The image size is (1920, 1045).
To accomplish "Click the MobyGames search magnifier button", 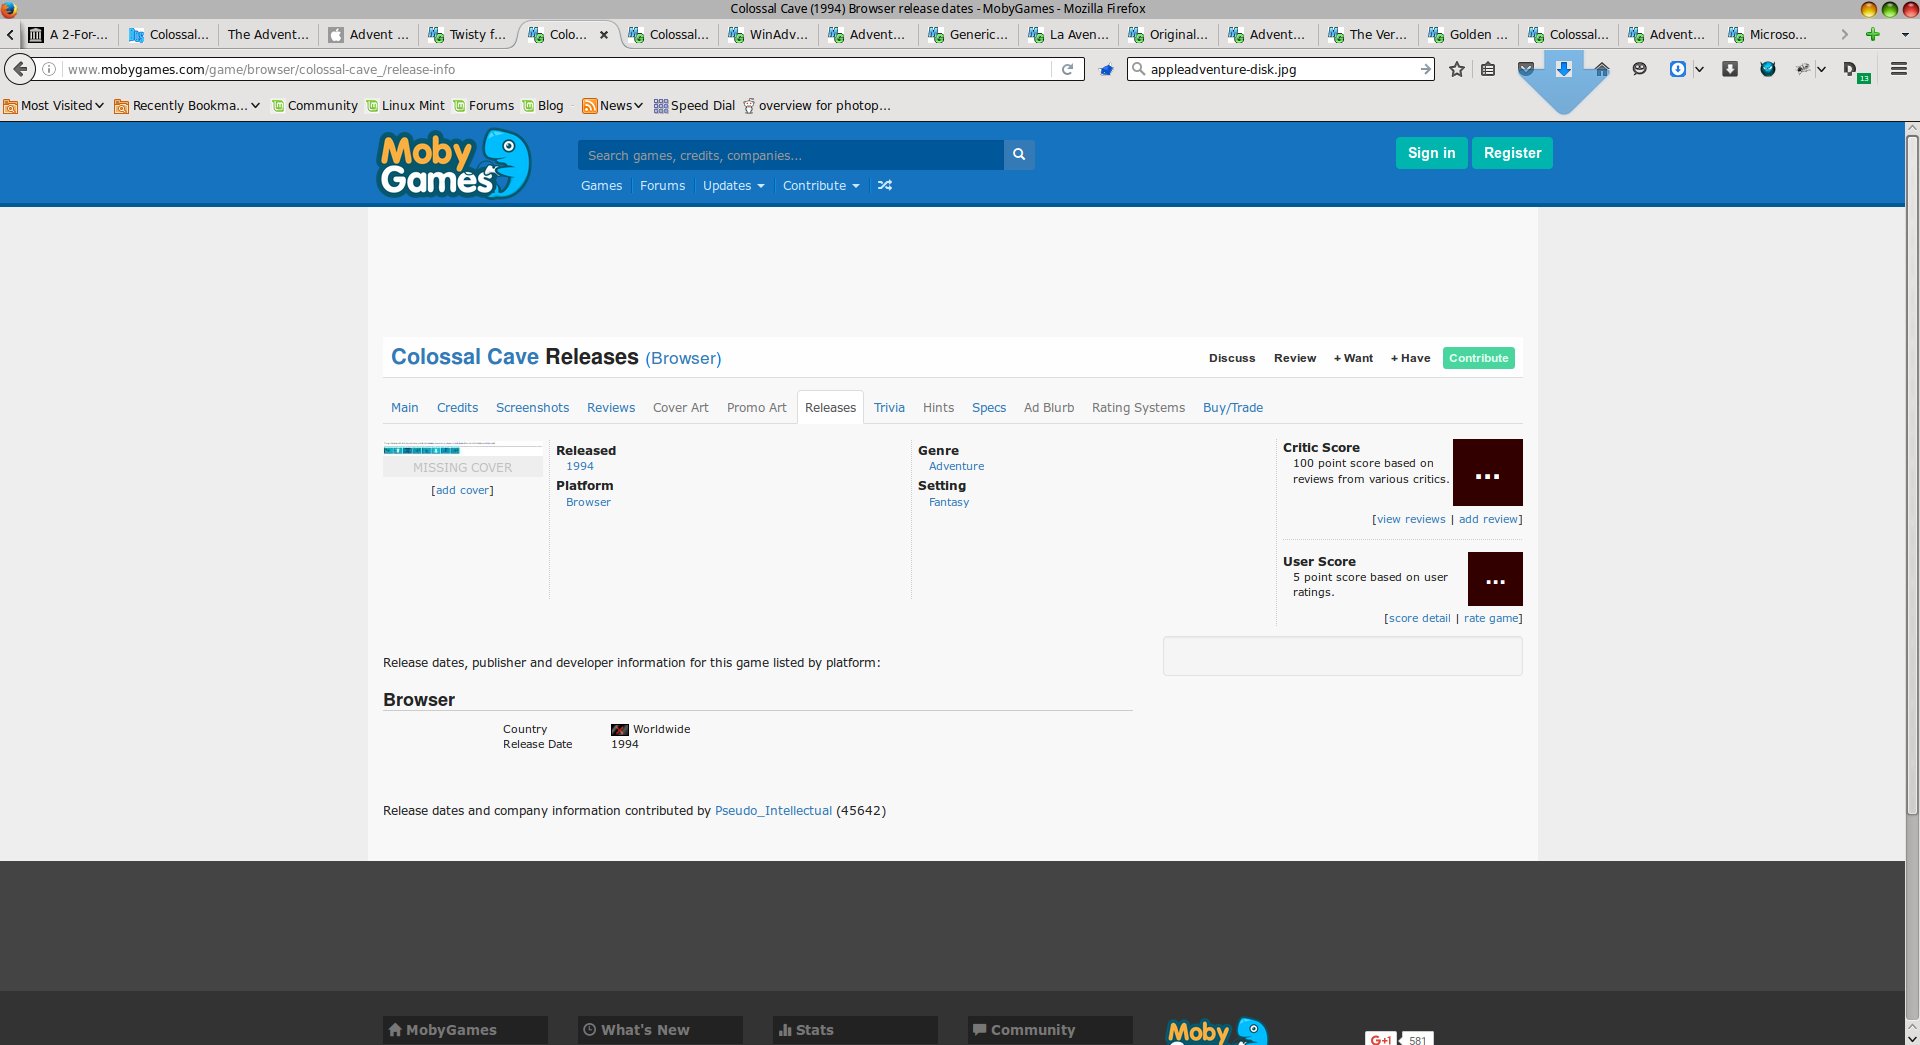I will [1019, 155].
